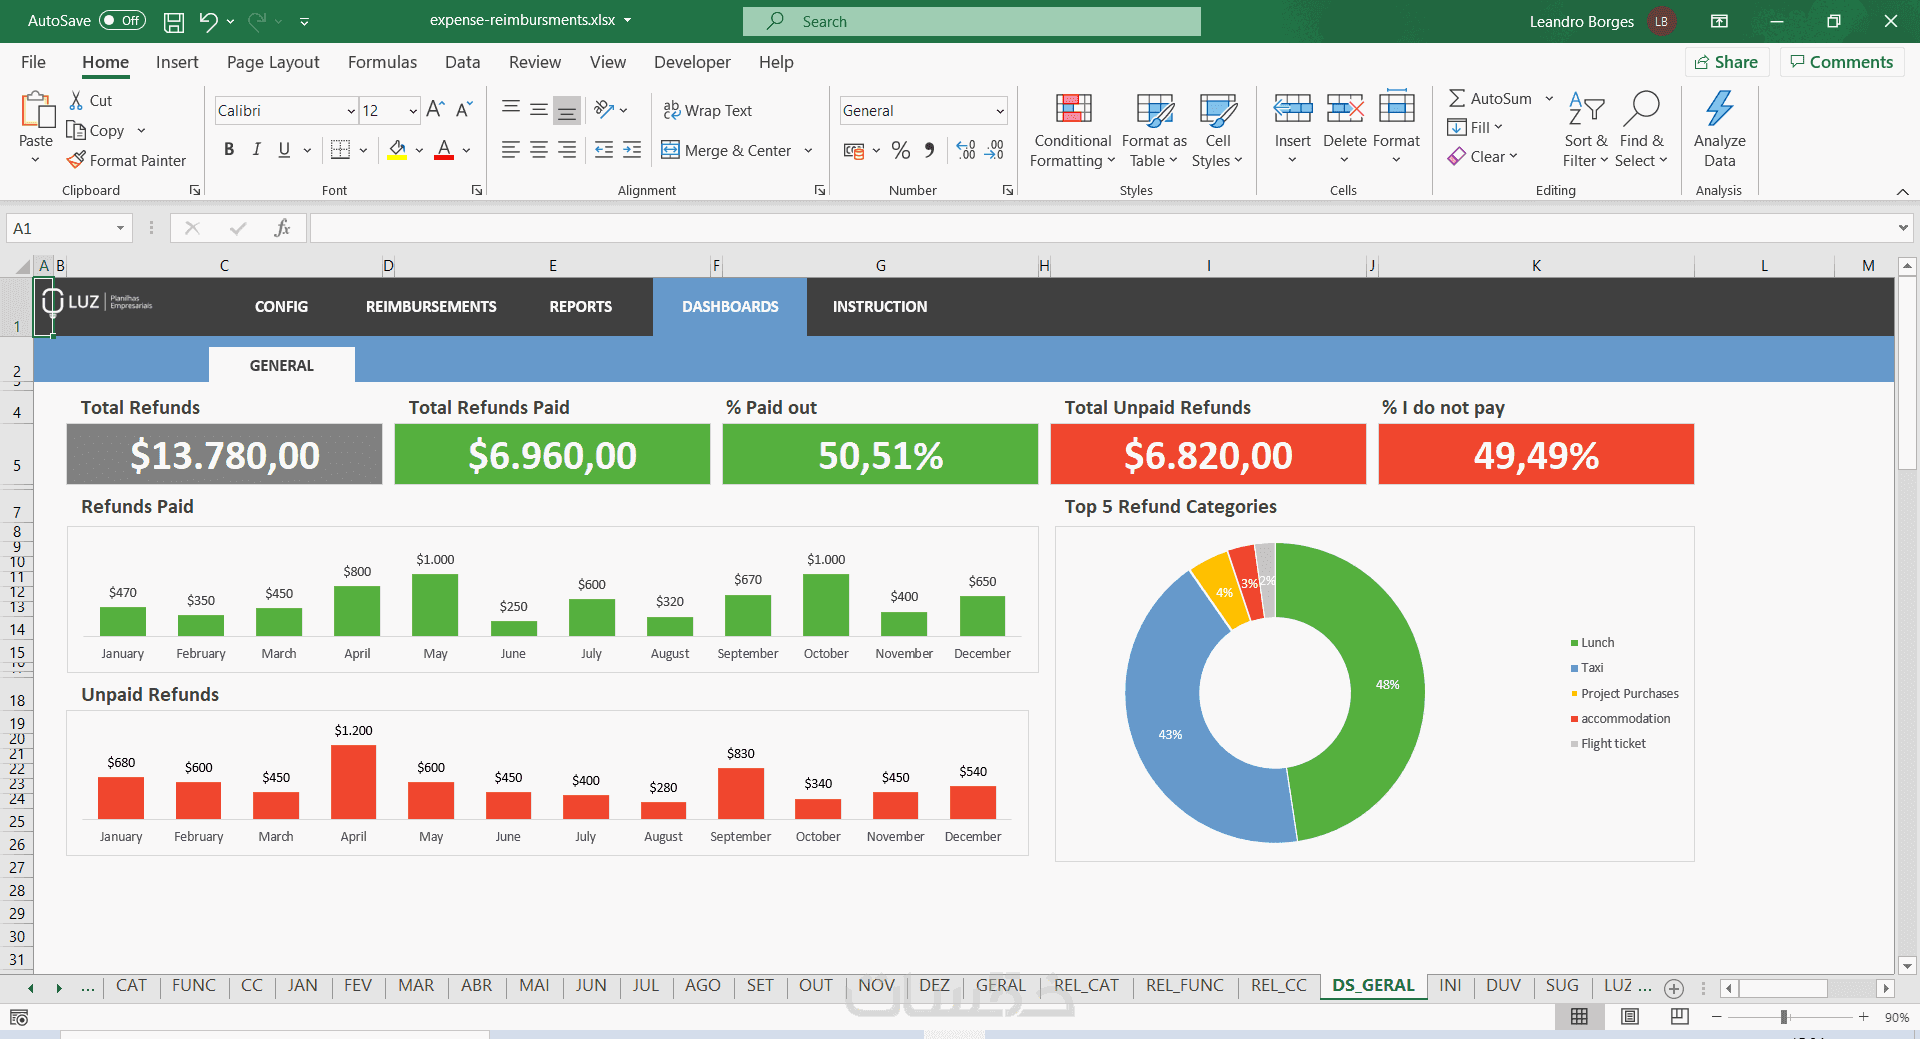
Task: Open the General number format dropdown
Action: [x=999, y=111]
